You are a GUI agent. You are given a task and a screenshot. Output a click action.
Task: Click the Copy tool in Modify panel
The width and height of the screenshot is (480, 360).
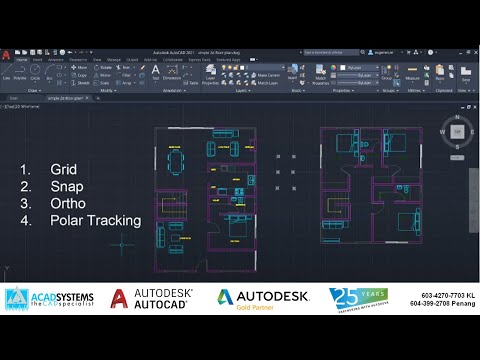click(x=79, y=75)
